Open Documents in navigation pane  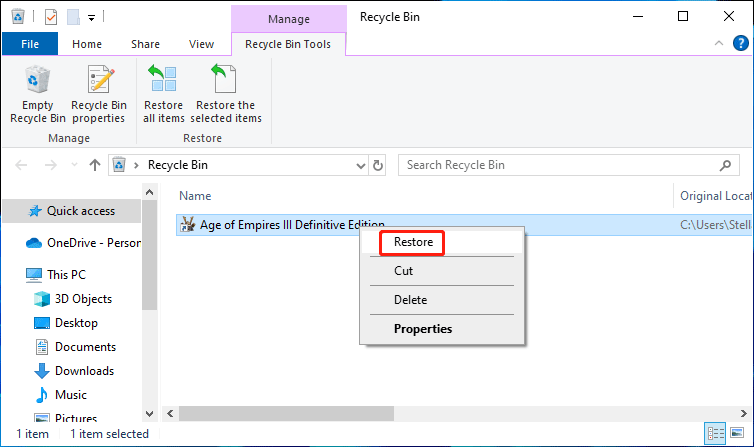pyautogui.click(x=86, y=347)
